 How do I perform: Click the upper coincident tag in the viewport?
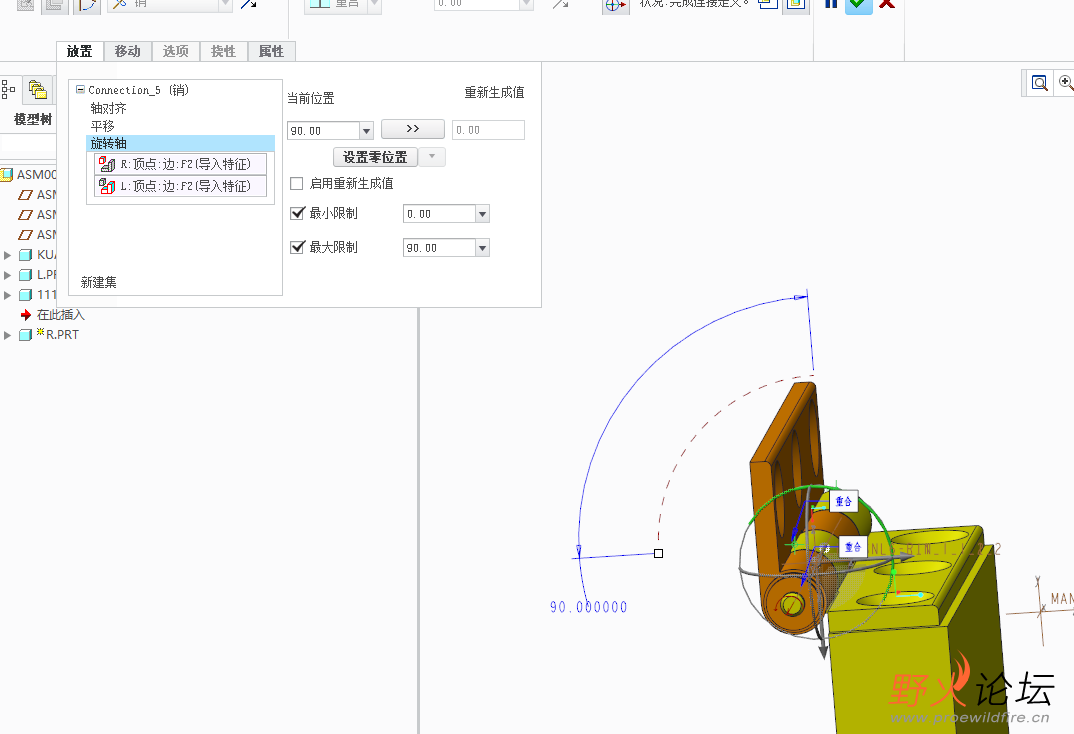(844, 501)
